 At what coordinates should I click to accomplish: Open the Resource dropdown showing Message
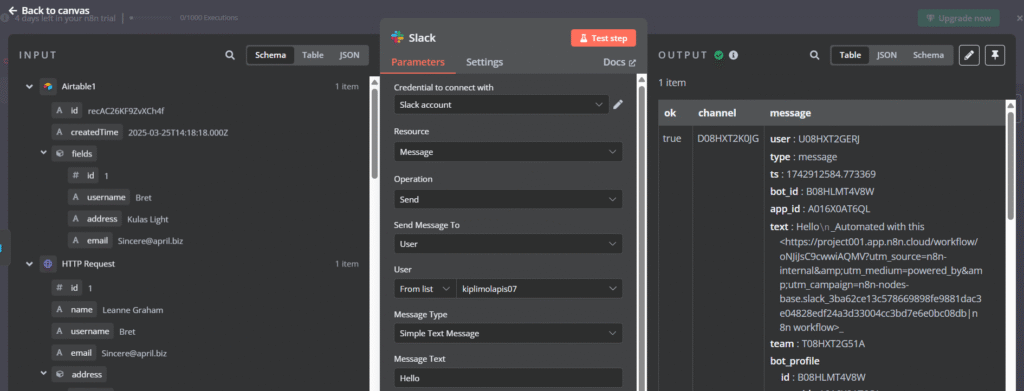508,152
